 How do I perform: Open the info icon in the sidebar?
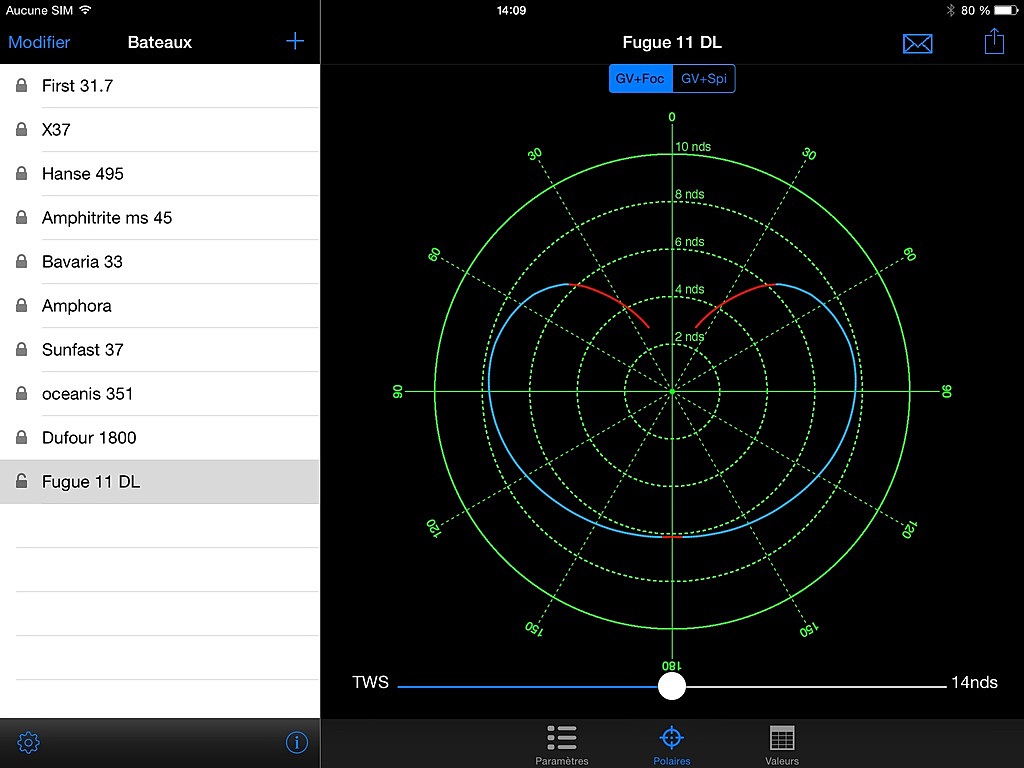[x=296, y=743]
